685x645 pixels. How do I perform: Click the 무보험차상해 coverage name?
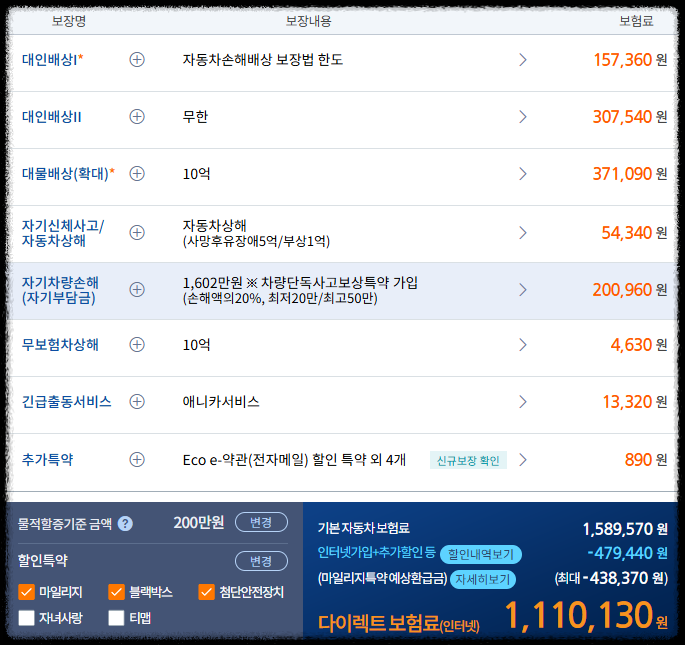pos(60,345)
